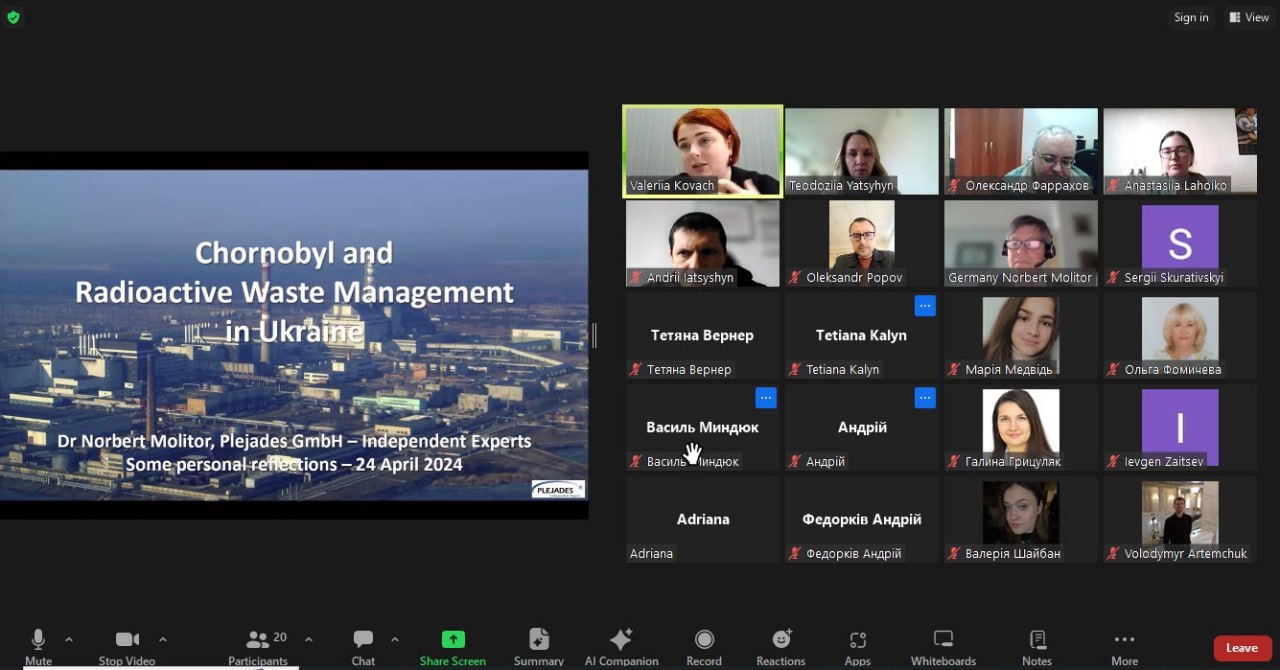Expand the chevron next to Participants
Viewport: 1280px width, 670px height.
click(x=308, y=639)
